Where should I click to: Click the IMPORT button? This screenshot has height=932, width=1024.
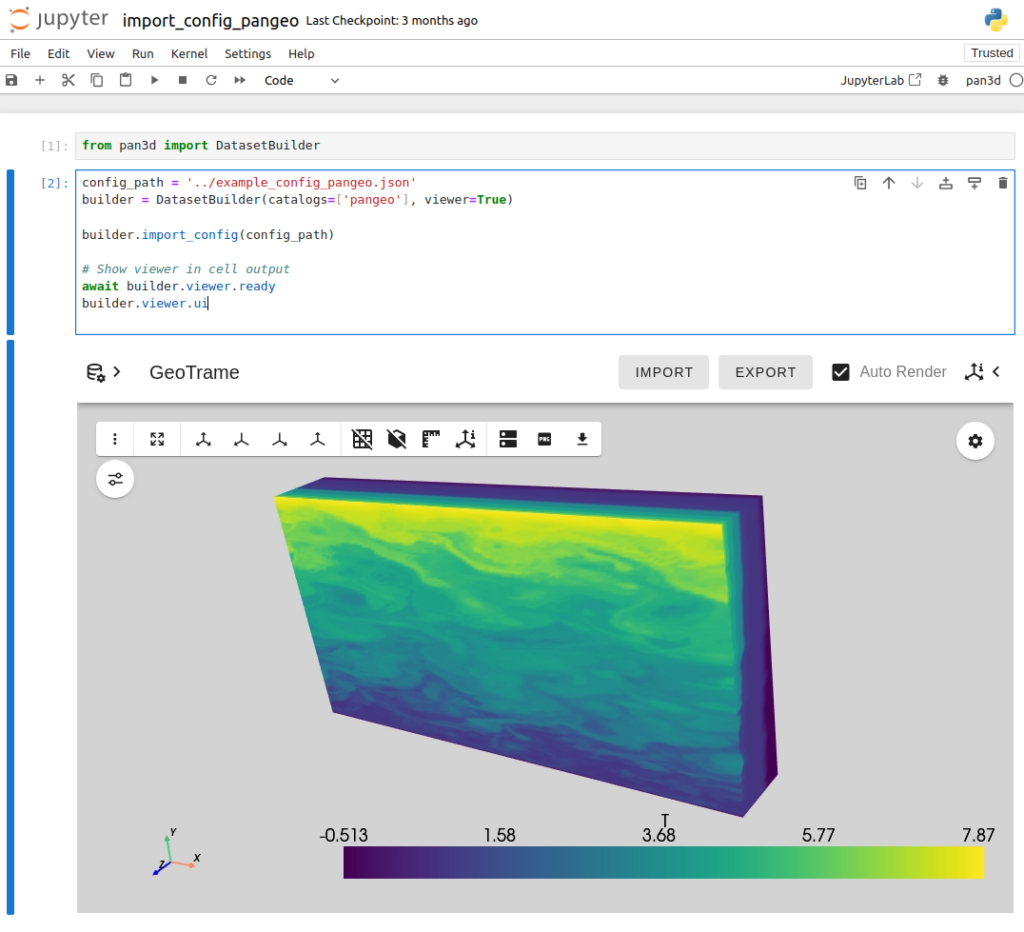tap(663, 371)
